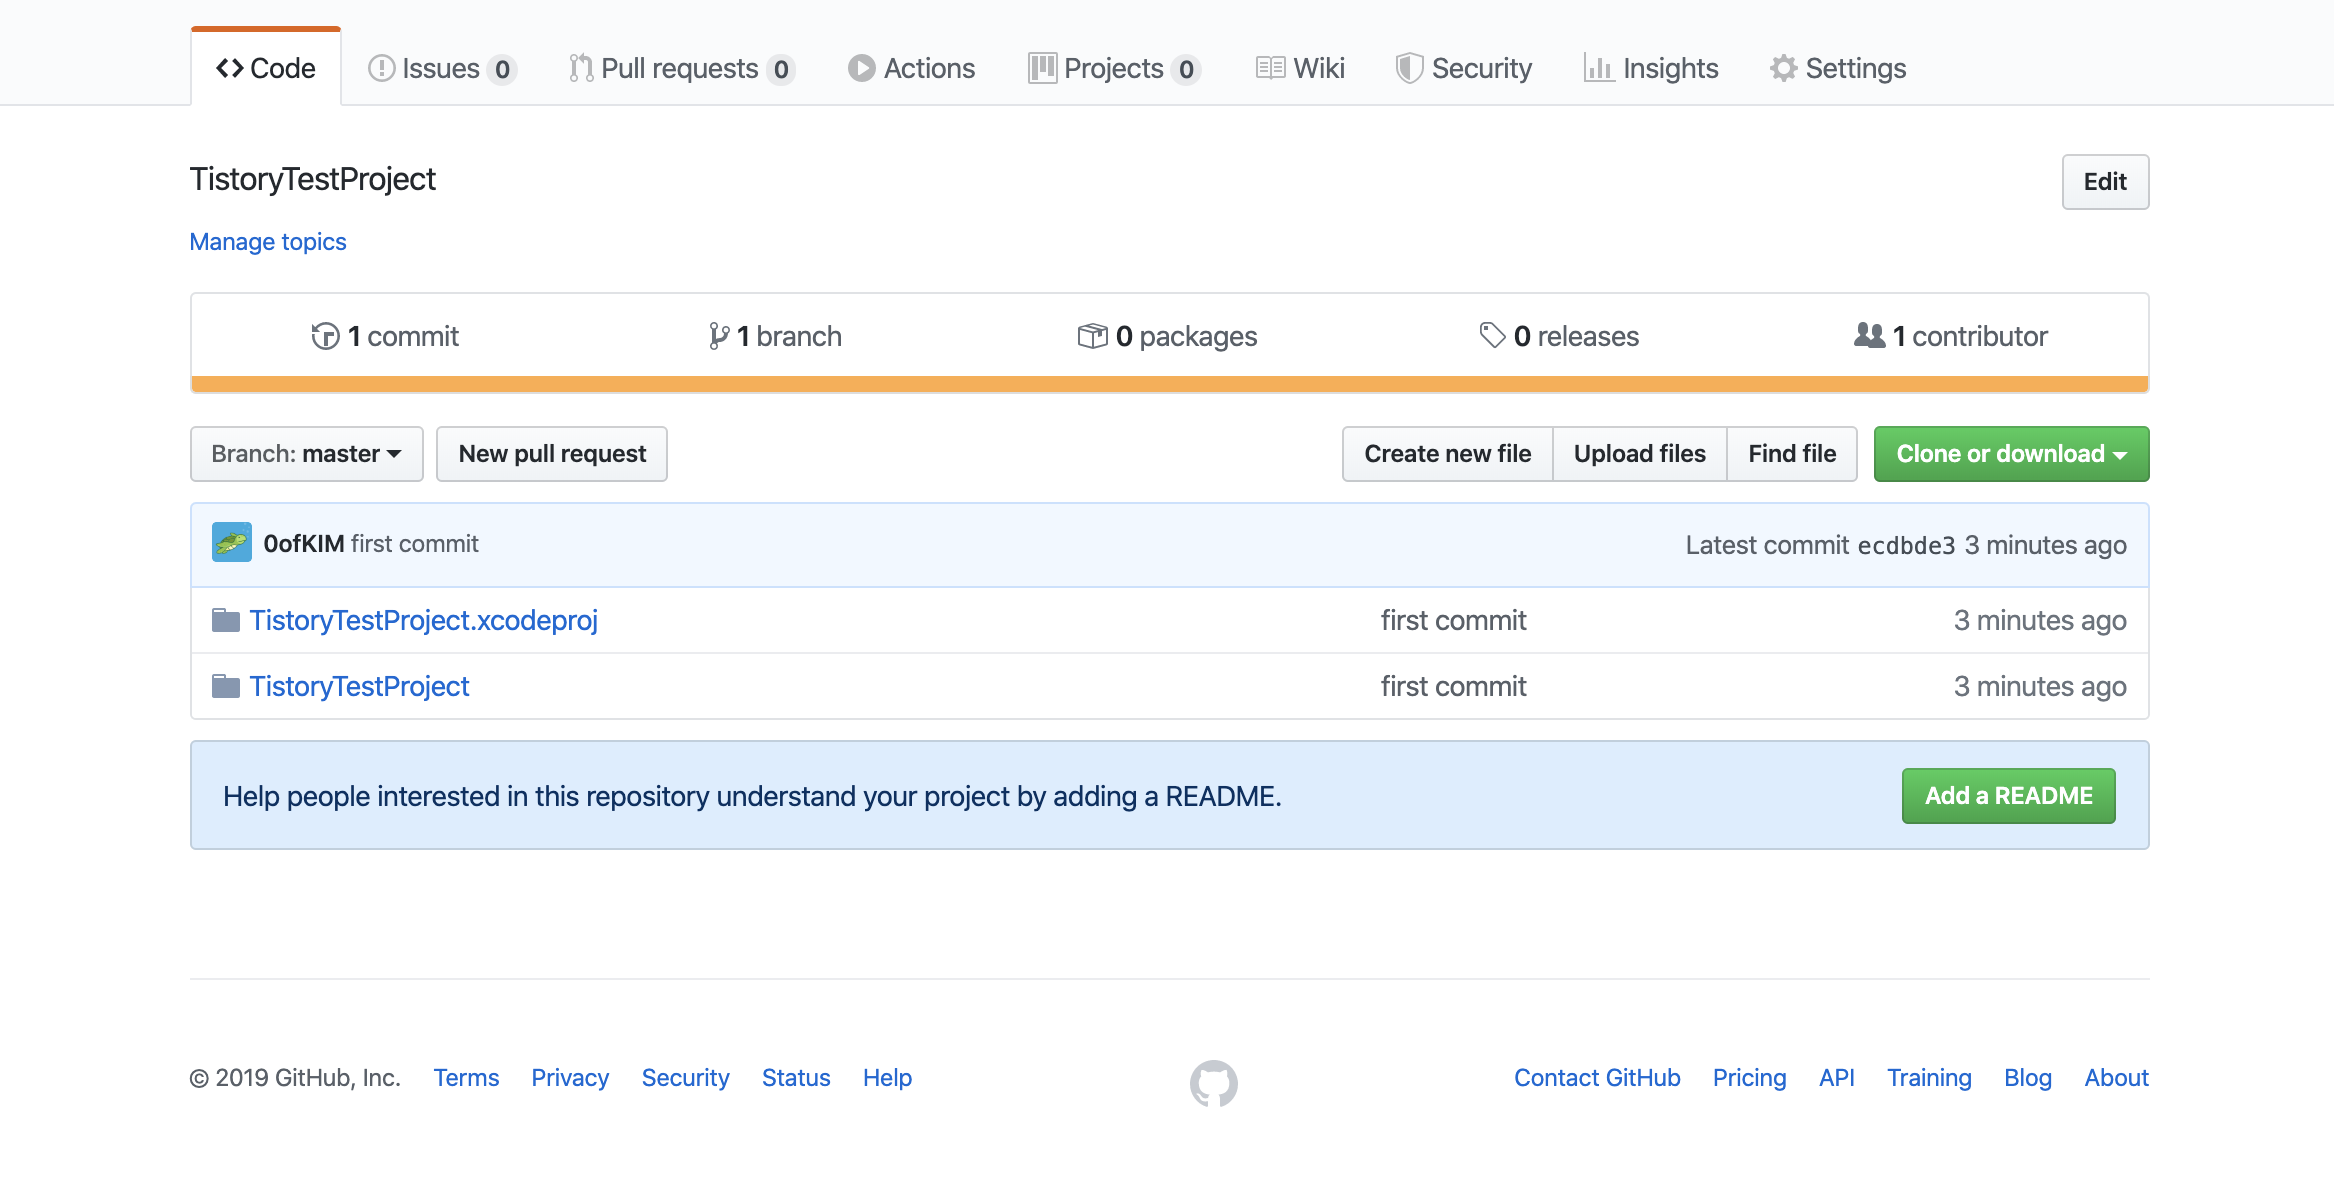Viewport: 2334px width, 1194px height.
Task: View the 1 commit link
Action: click(385, 336)
